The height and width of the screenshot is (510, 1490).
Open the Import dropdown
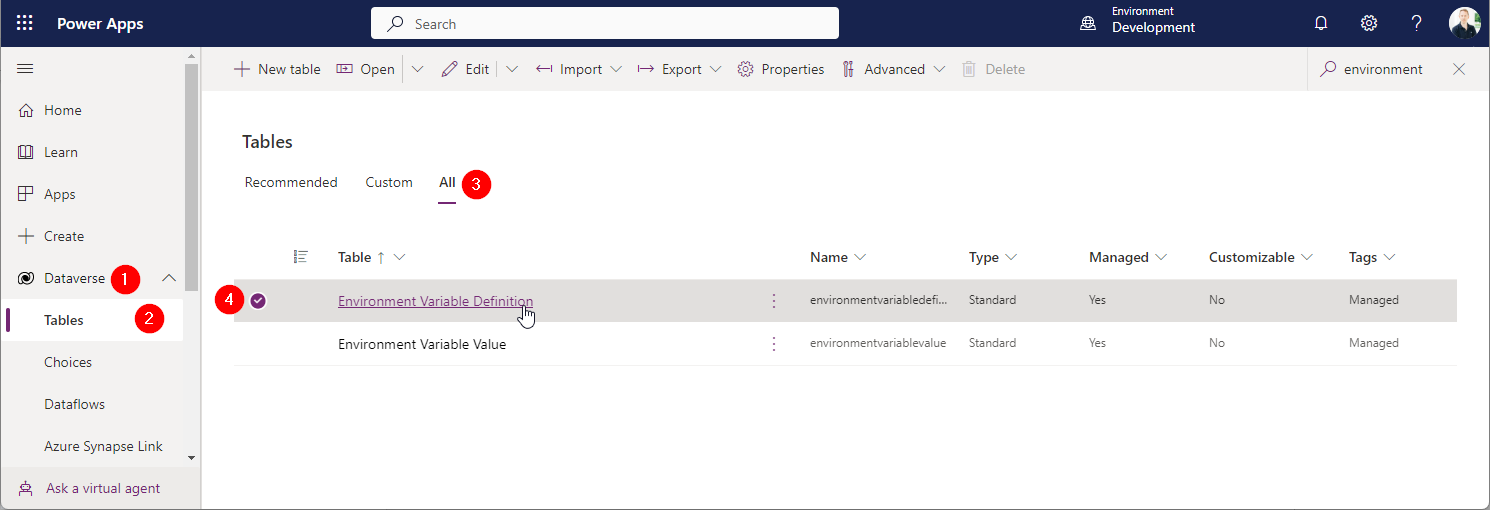(579, 69)
